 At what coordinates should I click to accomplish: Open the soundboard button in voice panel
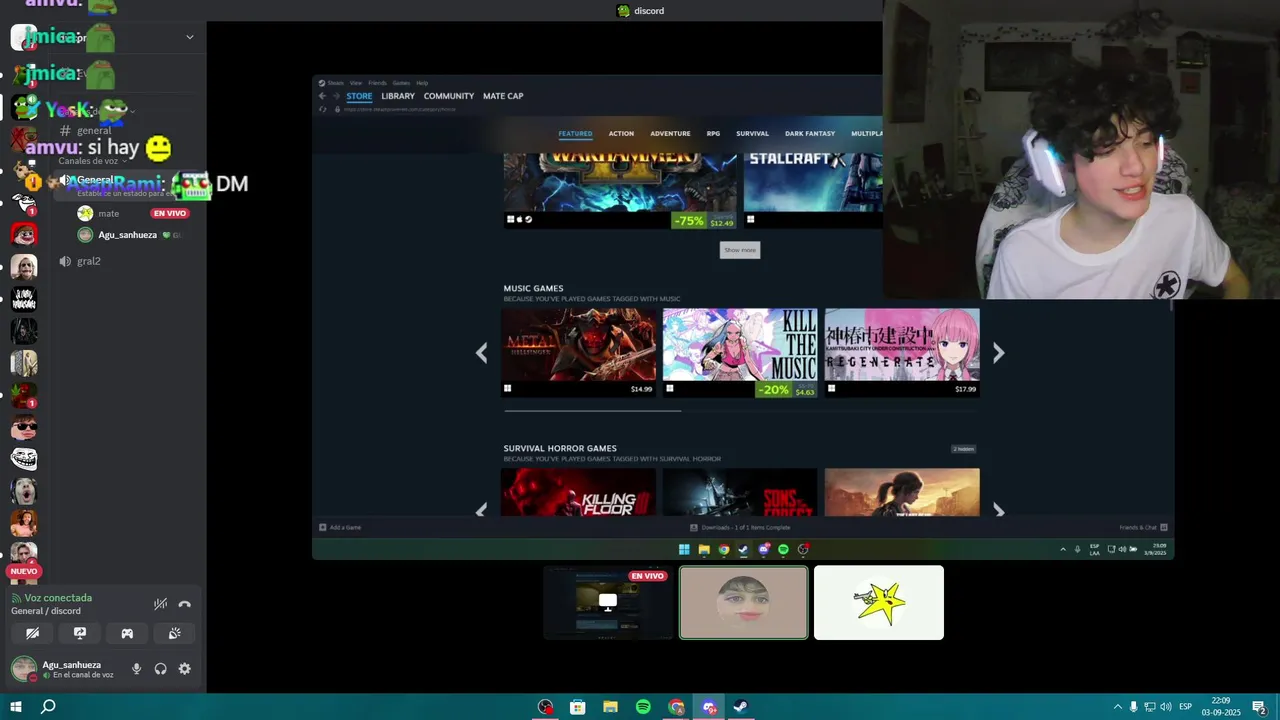[174, 633]
